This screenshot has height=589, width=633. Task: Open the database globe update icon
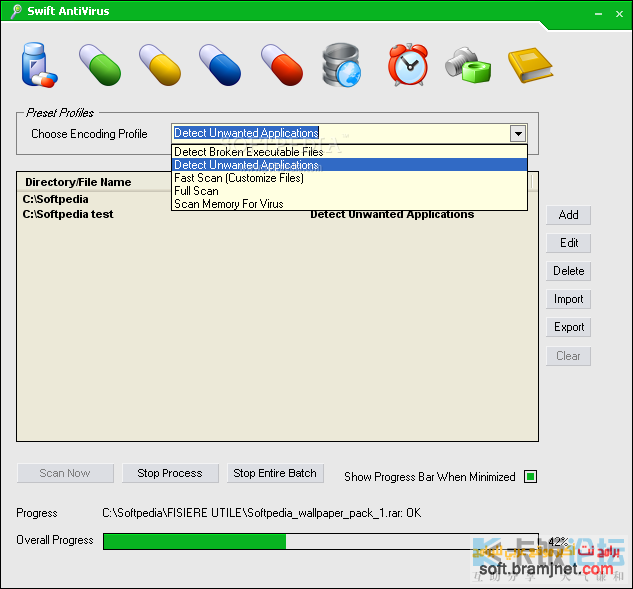tap(342, 65)
